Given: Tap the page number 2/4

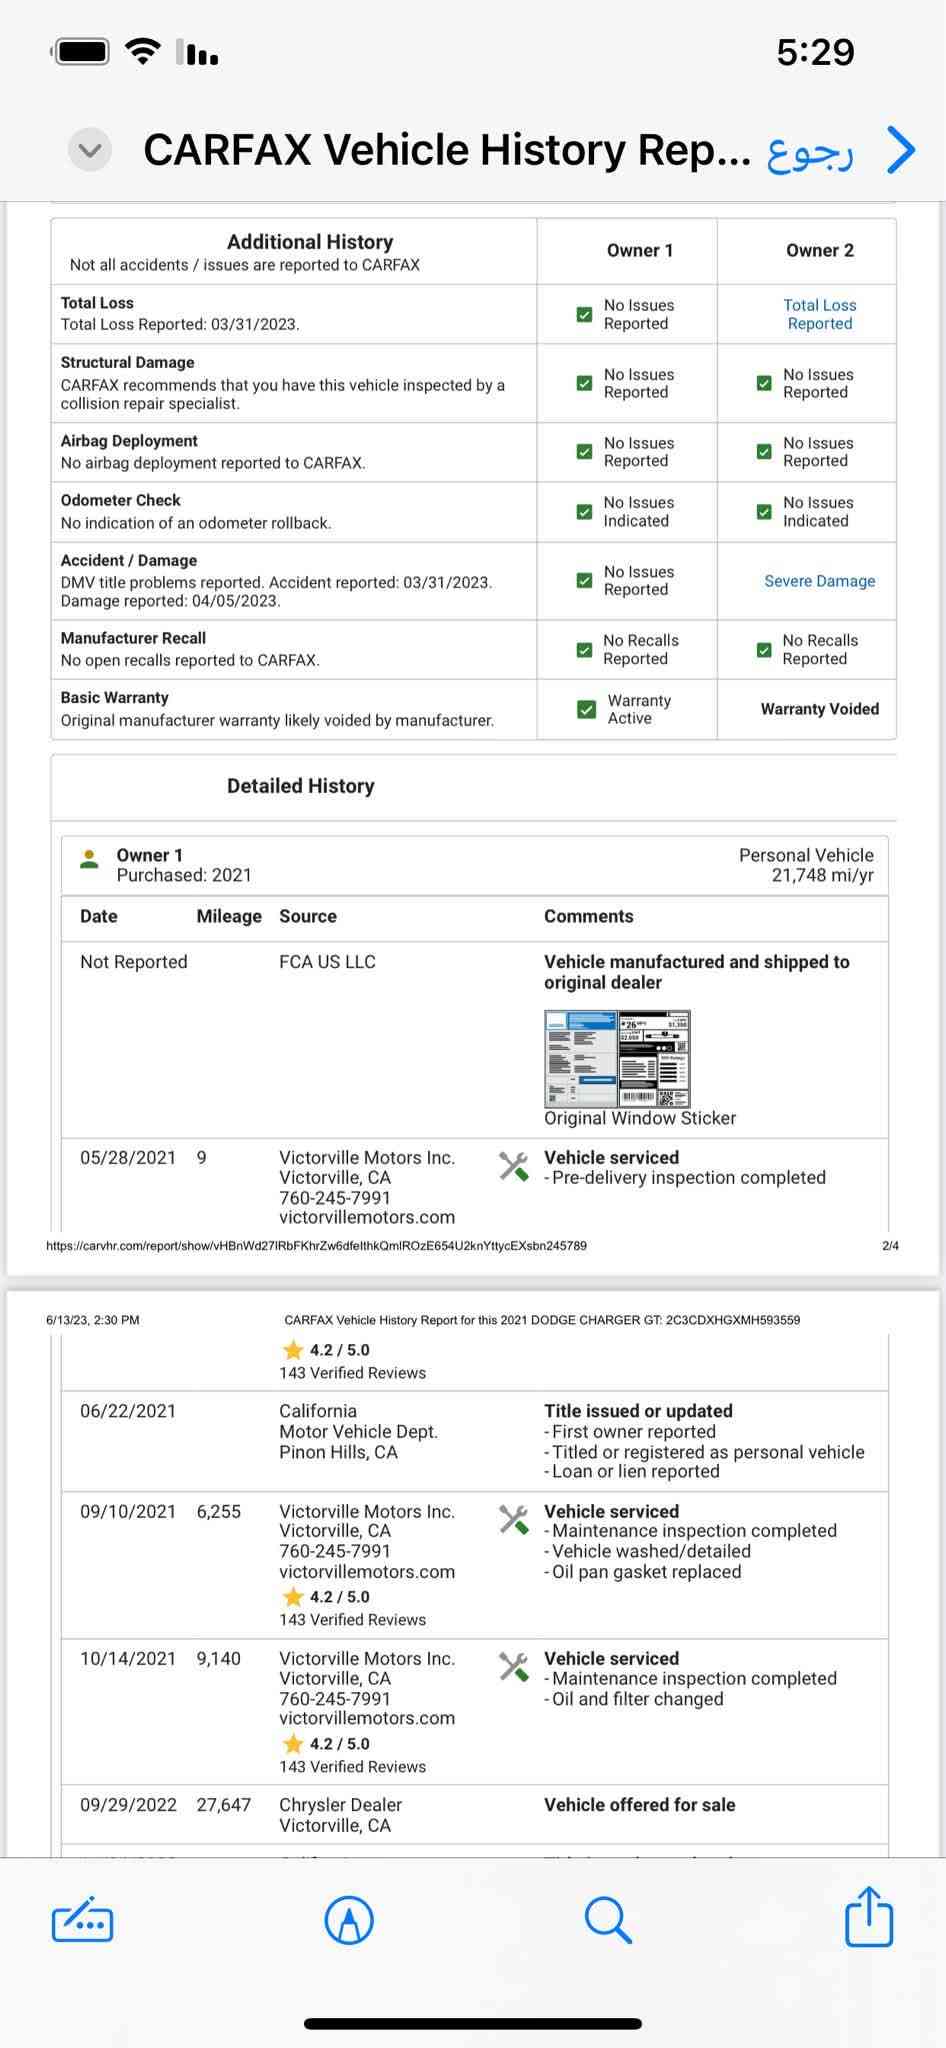Looking at the screenshot, I should (890, 1246).
